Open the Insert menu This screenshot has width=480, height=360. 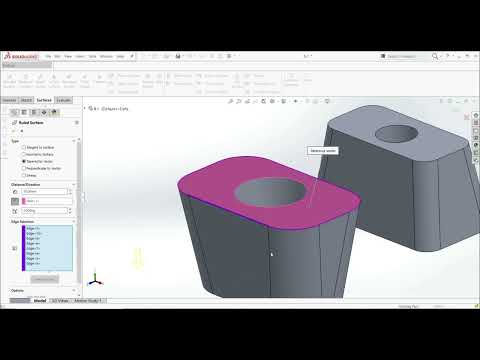80,56
